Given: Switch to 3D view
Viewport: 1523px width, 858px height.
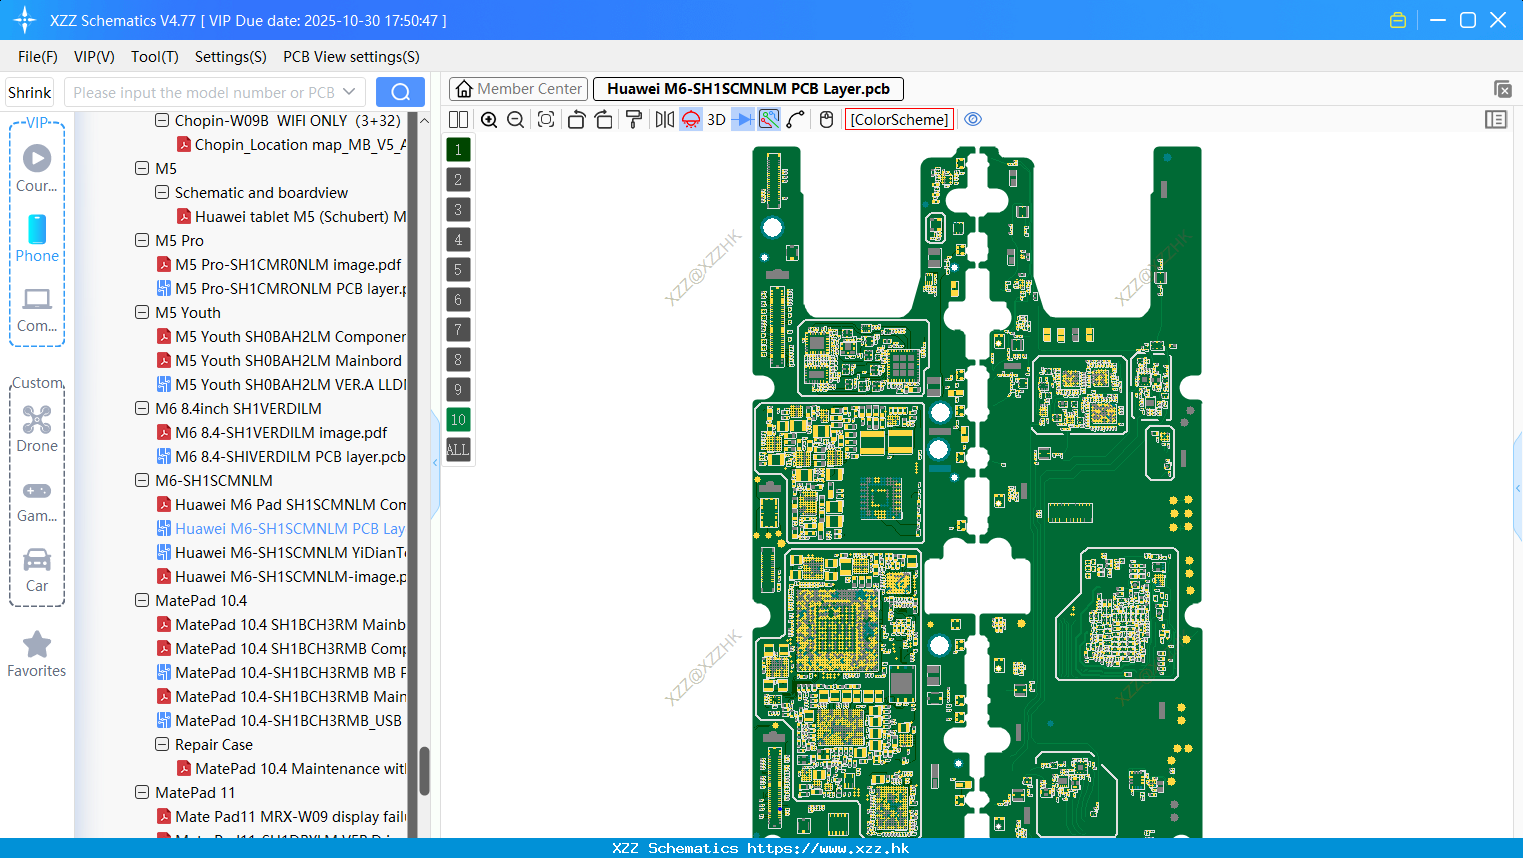Looking at the screenshot, I should tap(716, 120).
